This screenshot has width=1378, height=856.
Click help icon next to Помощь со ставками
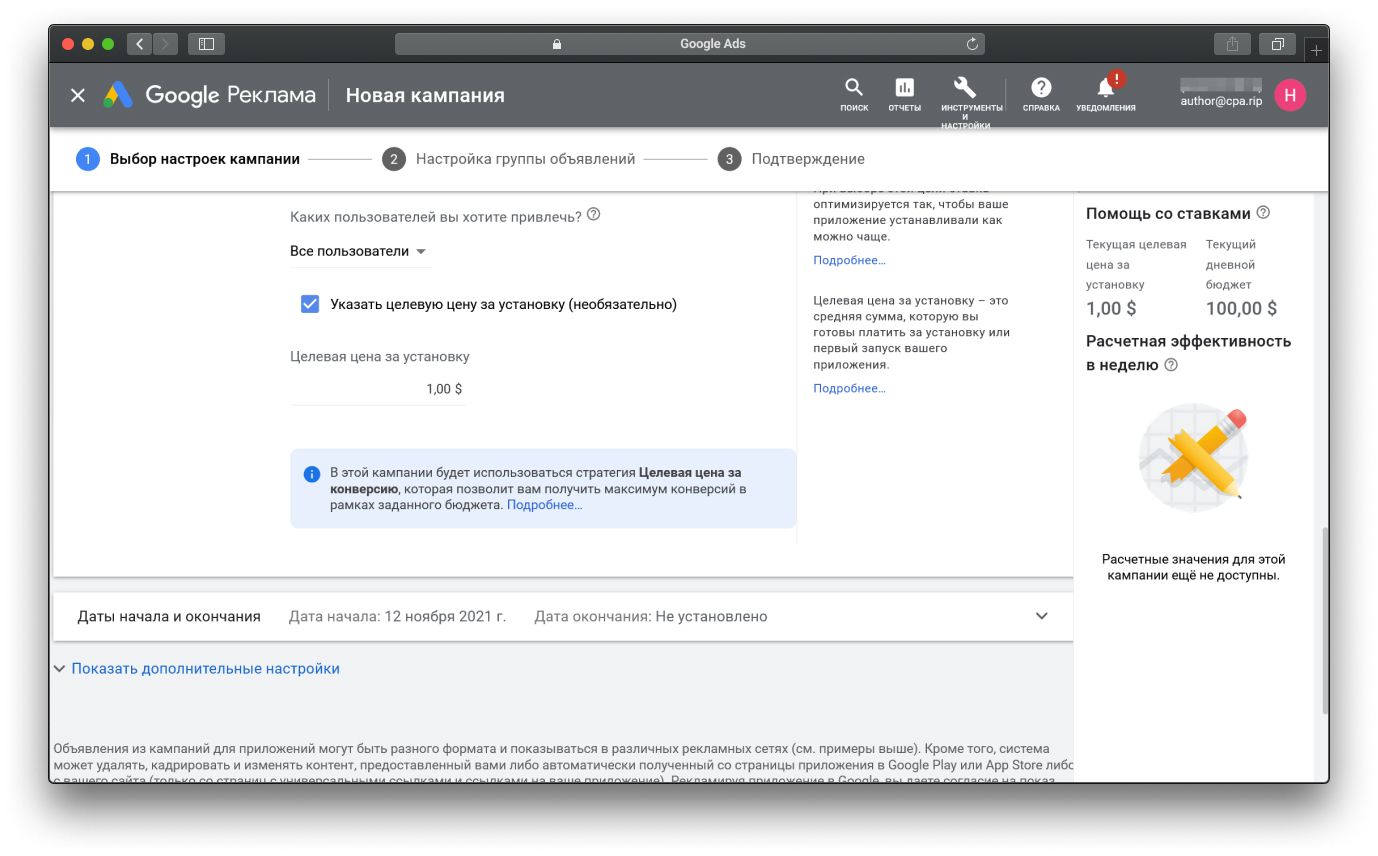point(1263,212)
